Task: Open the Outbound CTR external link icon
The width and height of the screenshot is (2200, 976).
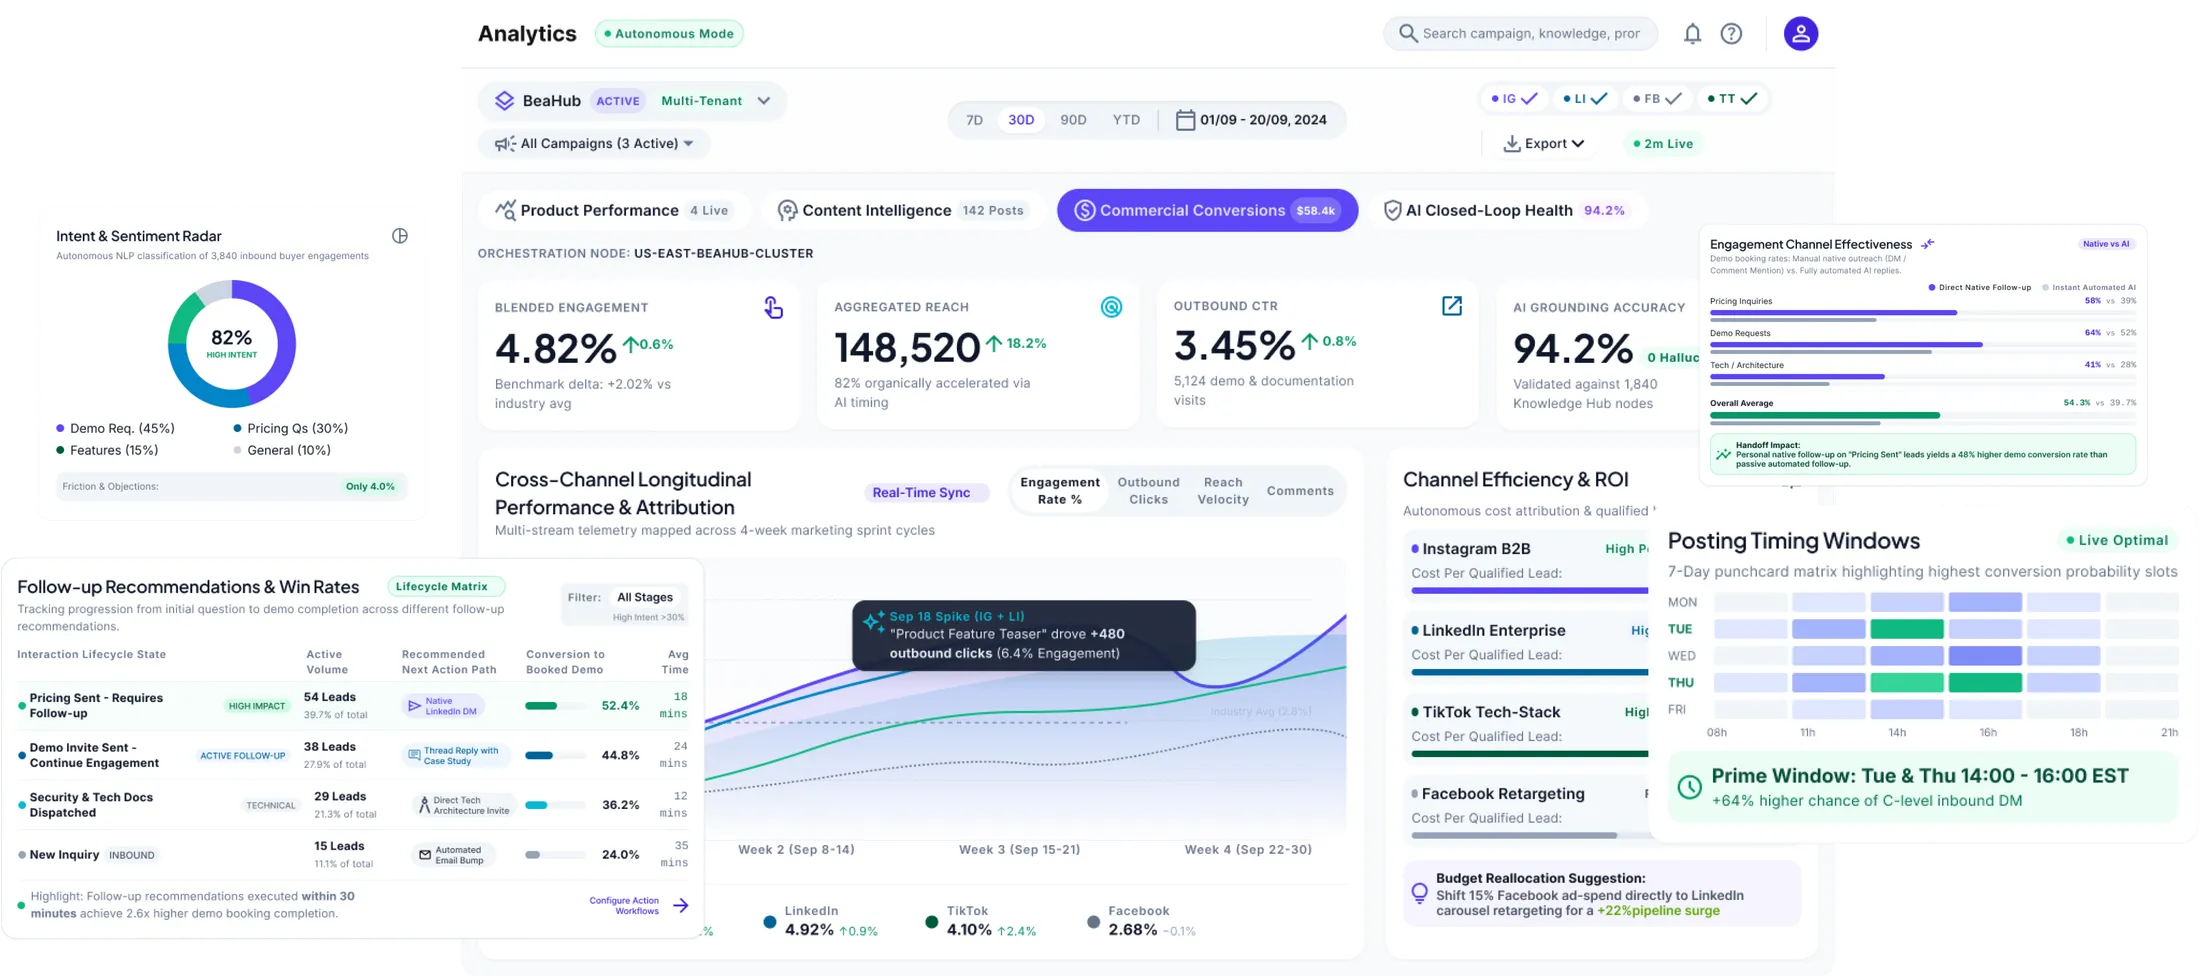Action: (1451, 306)
